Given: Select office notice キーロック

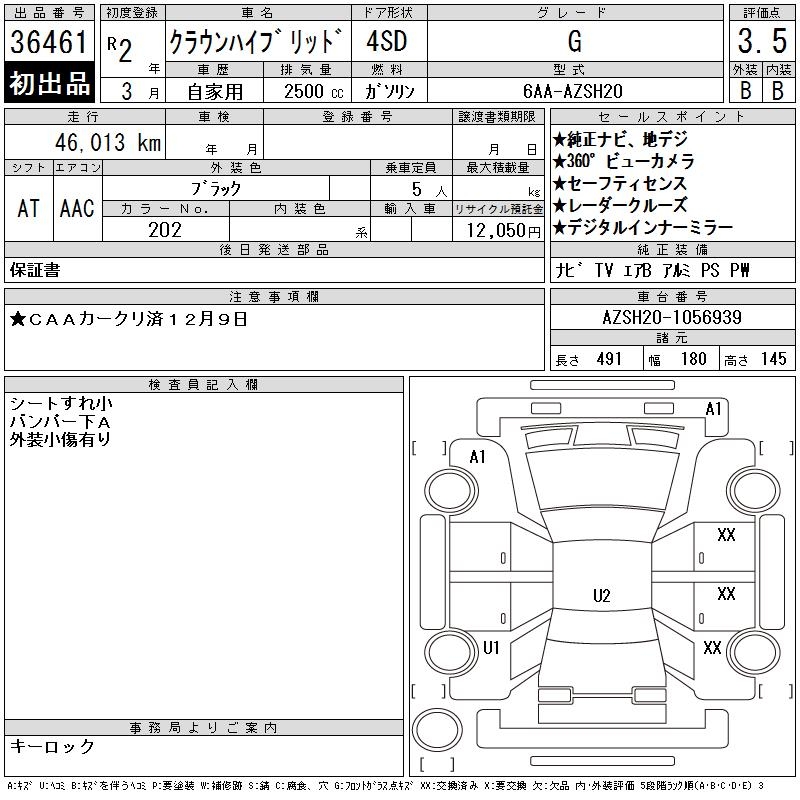Looking at the screenshot, I should pos(52,746).
